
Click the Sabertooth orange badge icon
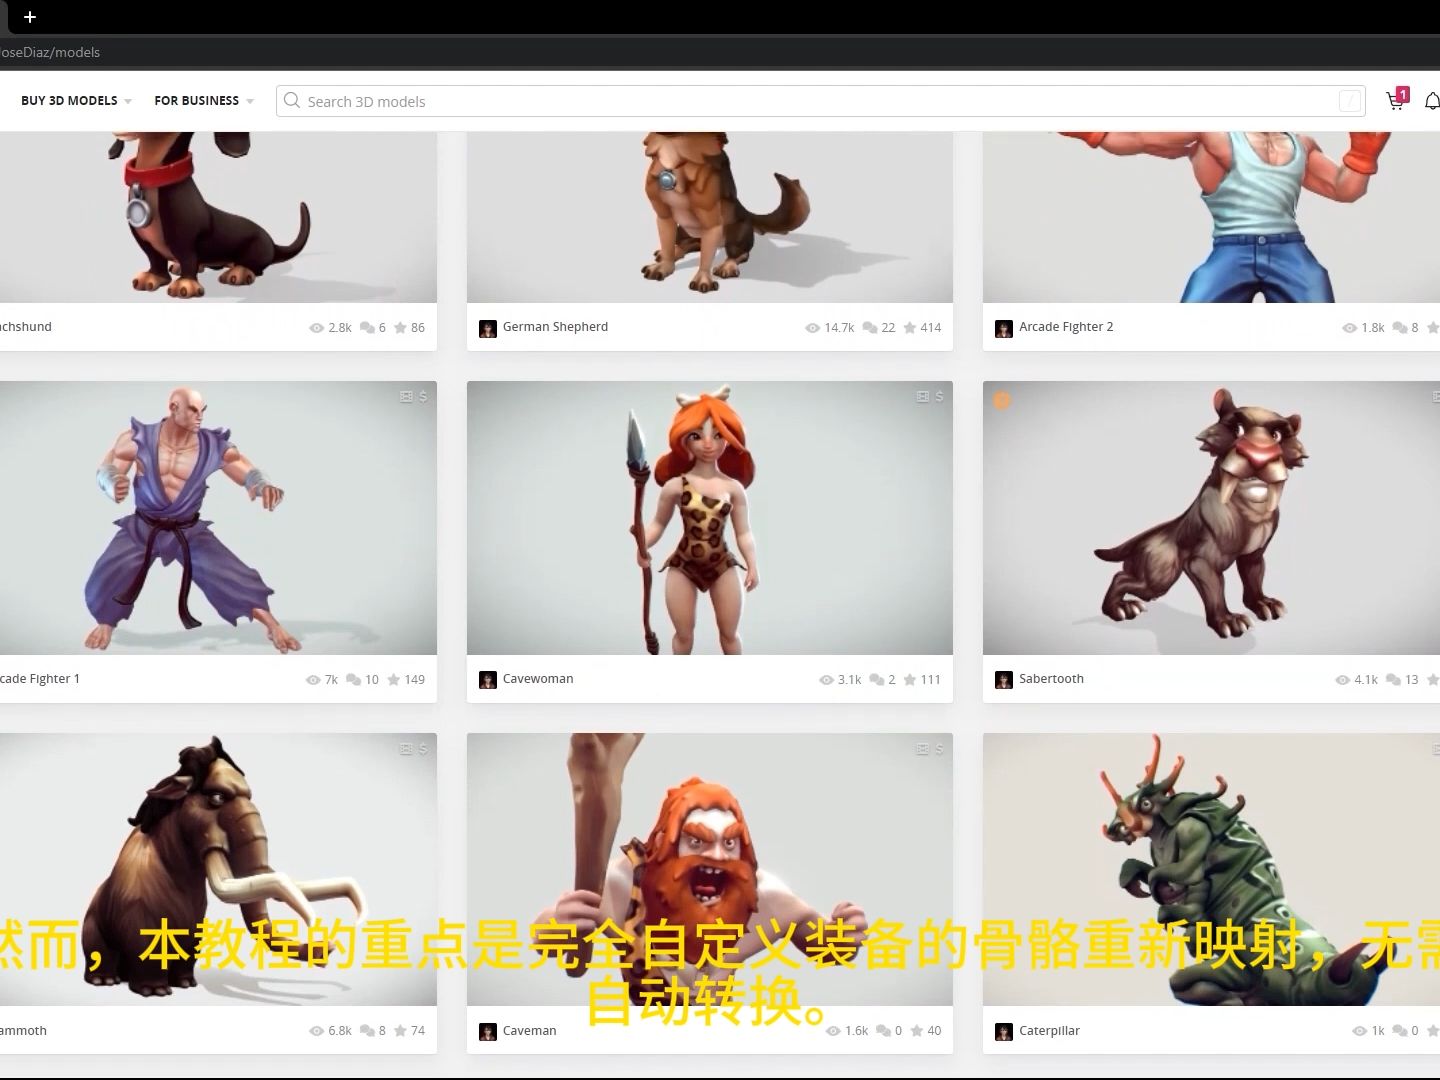pyautogui.click(x=1002, y=400)
